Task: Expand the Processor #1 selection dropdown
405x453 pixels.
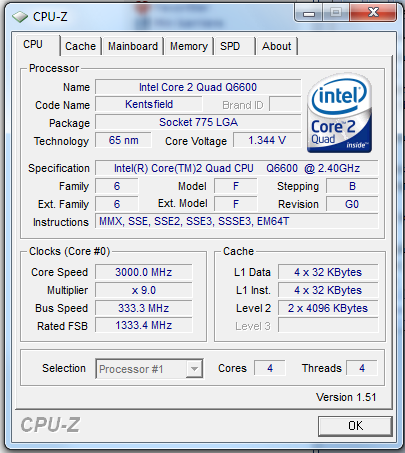Action: point(194,369)
